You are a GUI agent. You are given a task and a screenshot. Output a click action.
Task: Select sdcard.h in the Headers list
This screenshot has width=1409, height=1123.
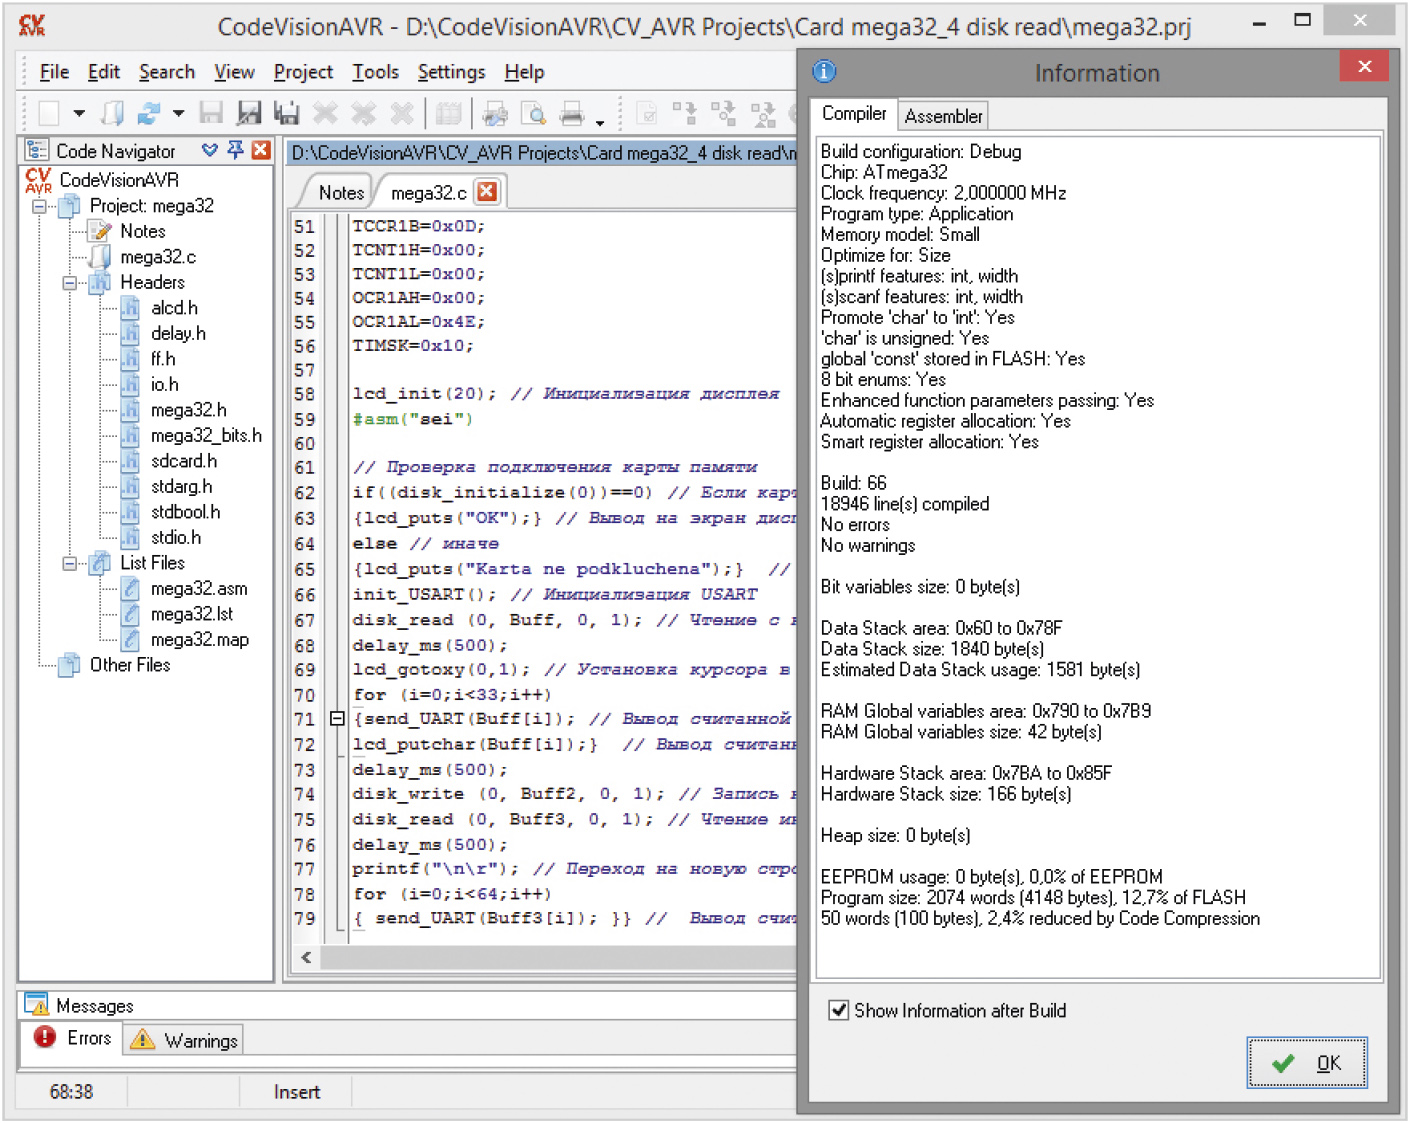point(183,461)
